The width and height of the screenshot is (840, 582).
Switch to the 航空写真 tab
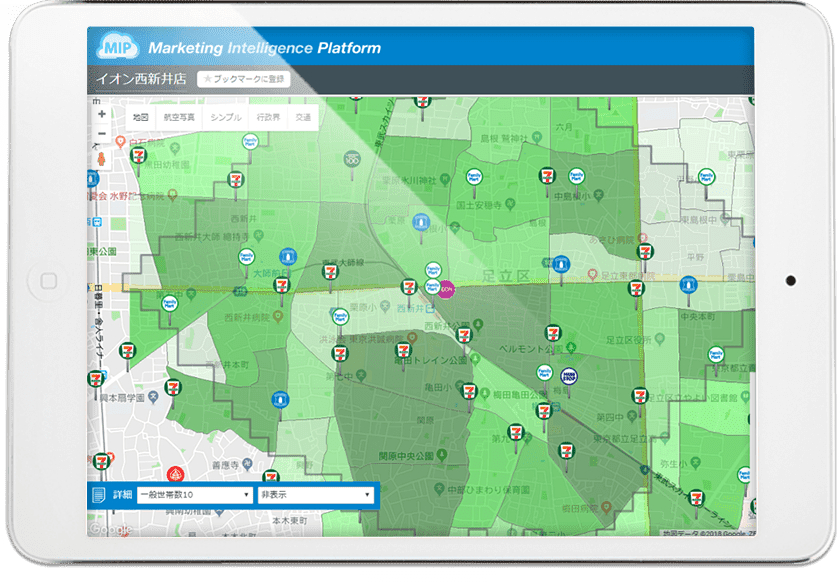tap(179, 117)
